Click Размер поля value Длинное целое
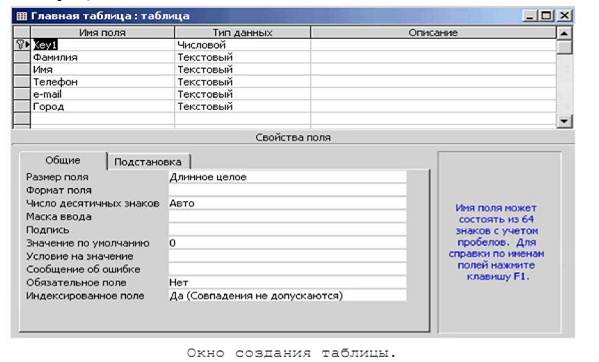The height and width of the screenshot is (362, 599). (x=287, y=177)
